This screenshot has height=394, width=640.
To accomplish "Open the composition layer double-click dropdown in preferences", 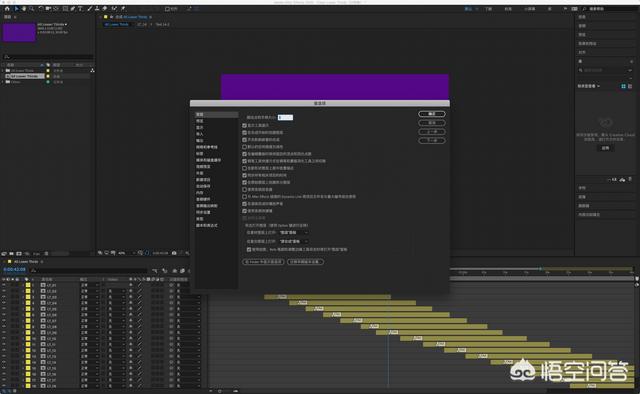I will click(293, 241).
